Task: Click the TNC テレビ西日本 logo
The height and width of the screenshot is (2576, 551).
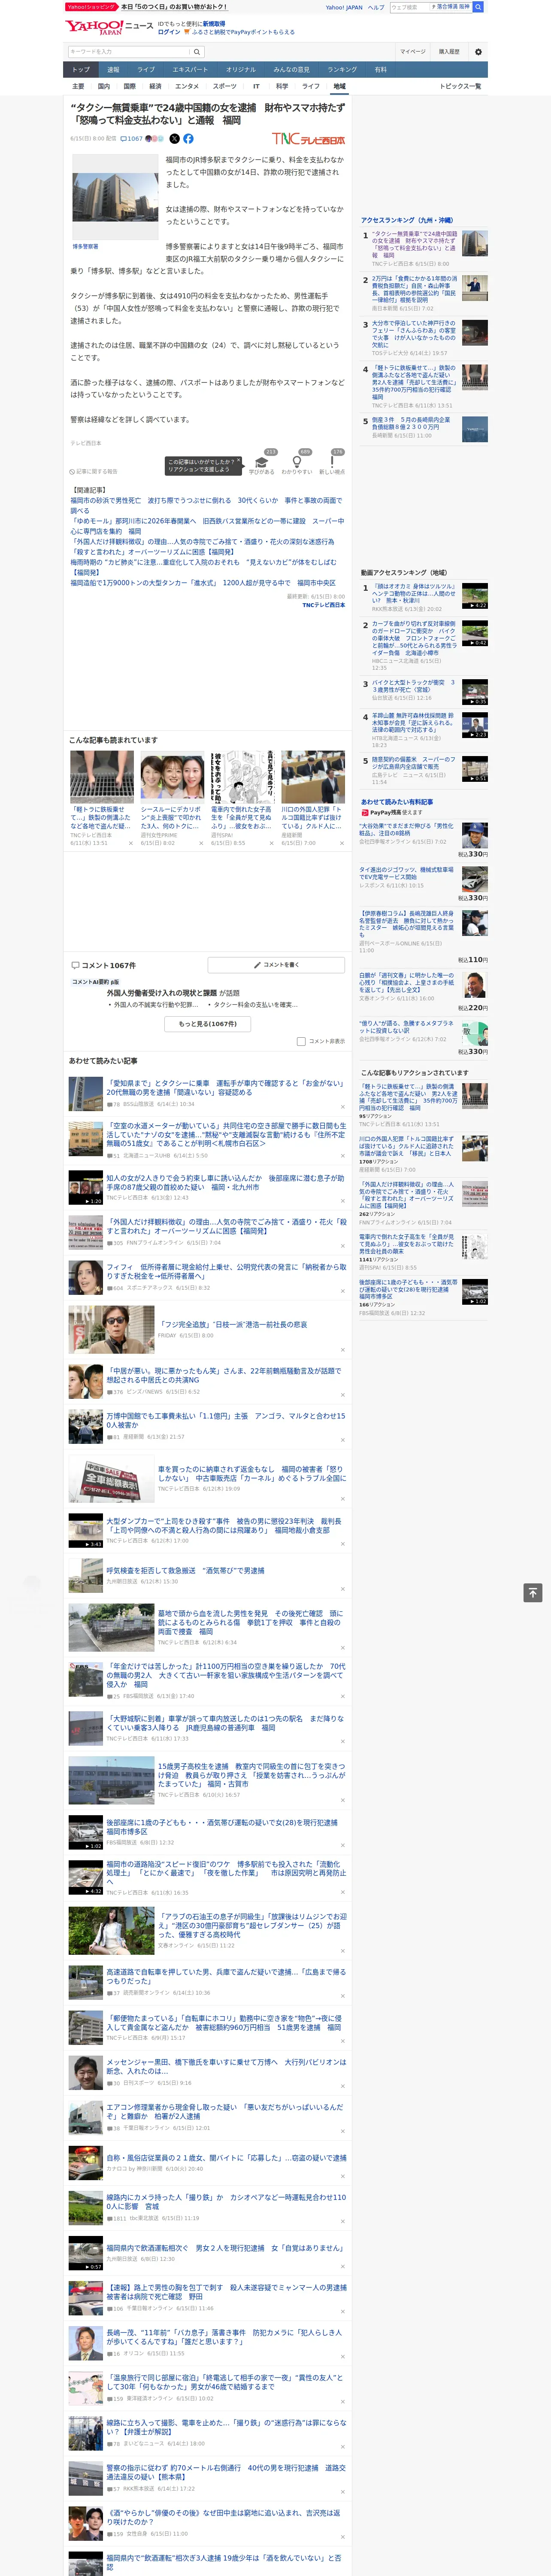Action: [309, 140]
